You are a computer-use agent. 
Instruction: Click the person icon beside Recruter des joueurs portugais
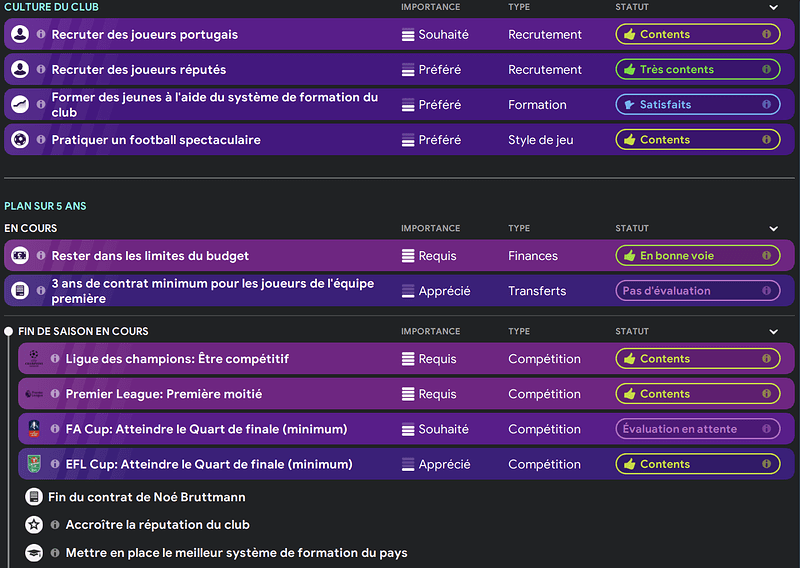[19, 35]
